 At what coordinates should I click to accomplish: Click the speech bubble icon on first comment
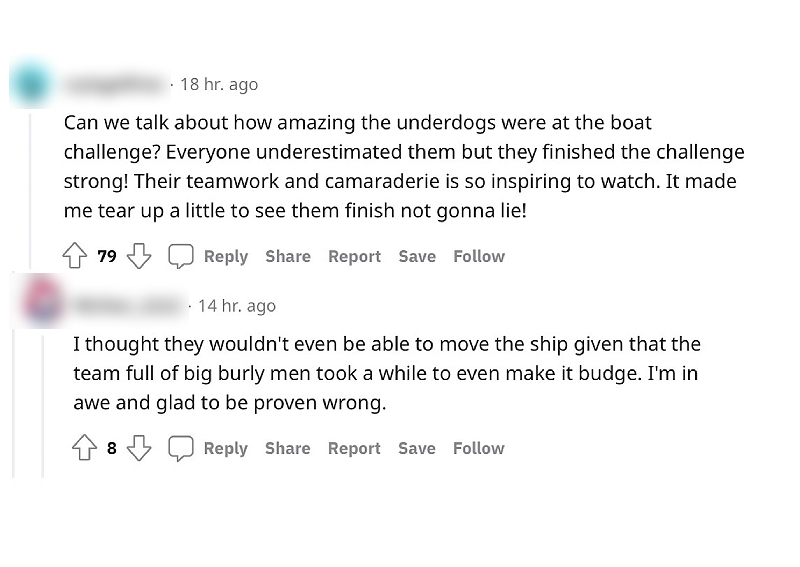(x=180, y=257)
